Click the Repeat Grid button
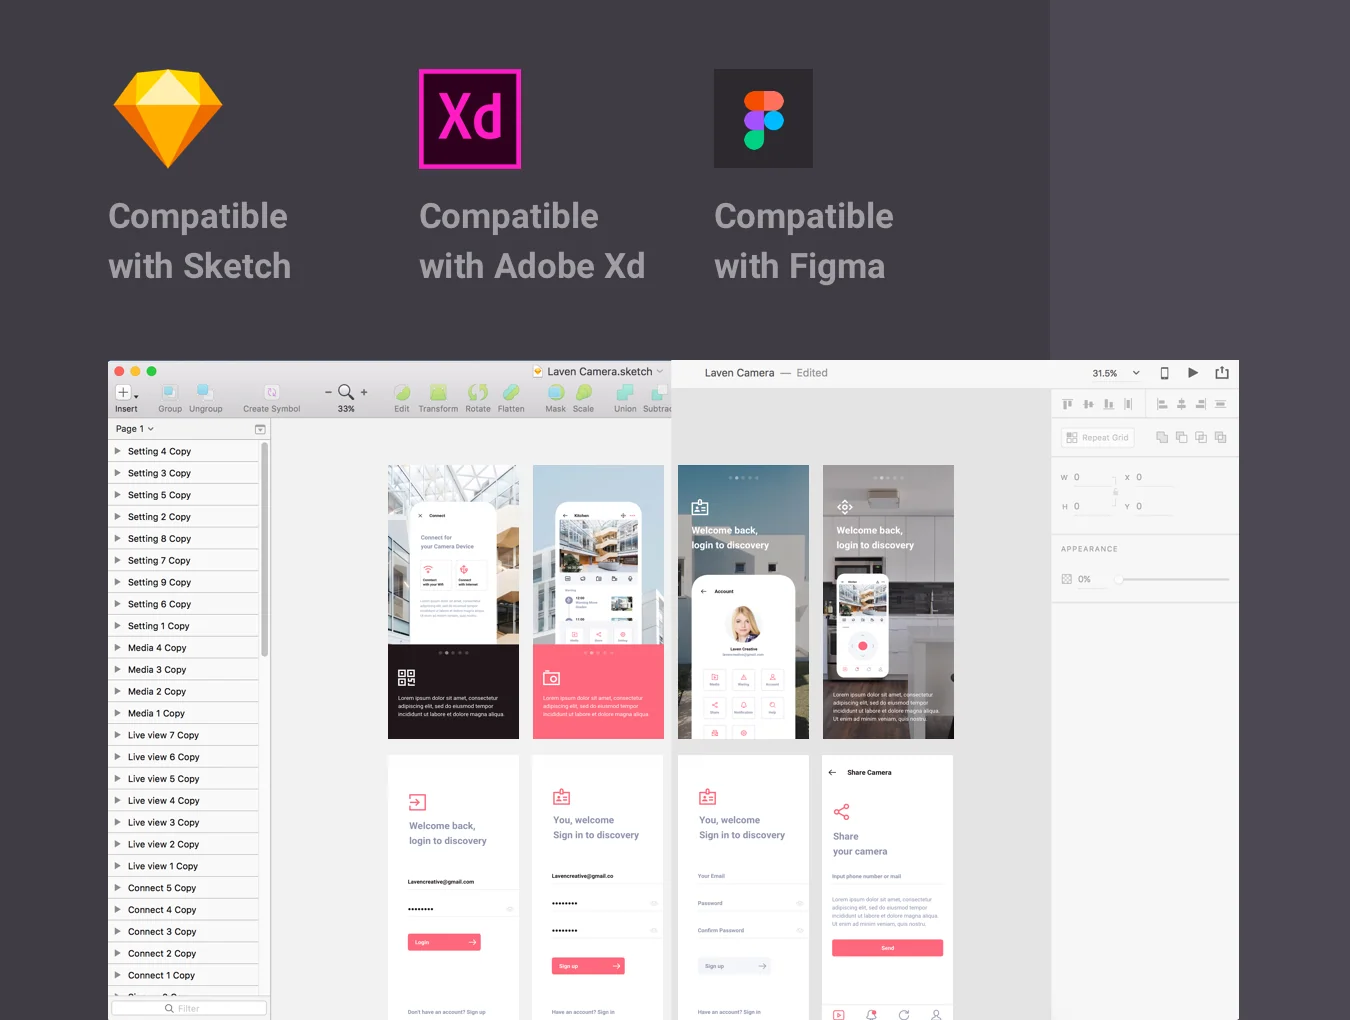The height and width of the screenshot is (1020, 1350). (x=1096, y=437)
